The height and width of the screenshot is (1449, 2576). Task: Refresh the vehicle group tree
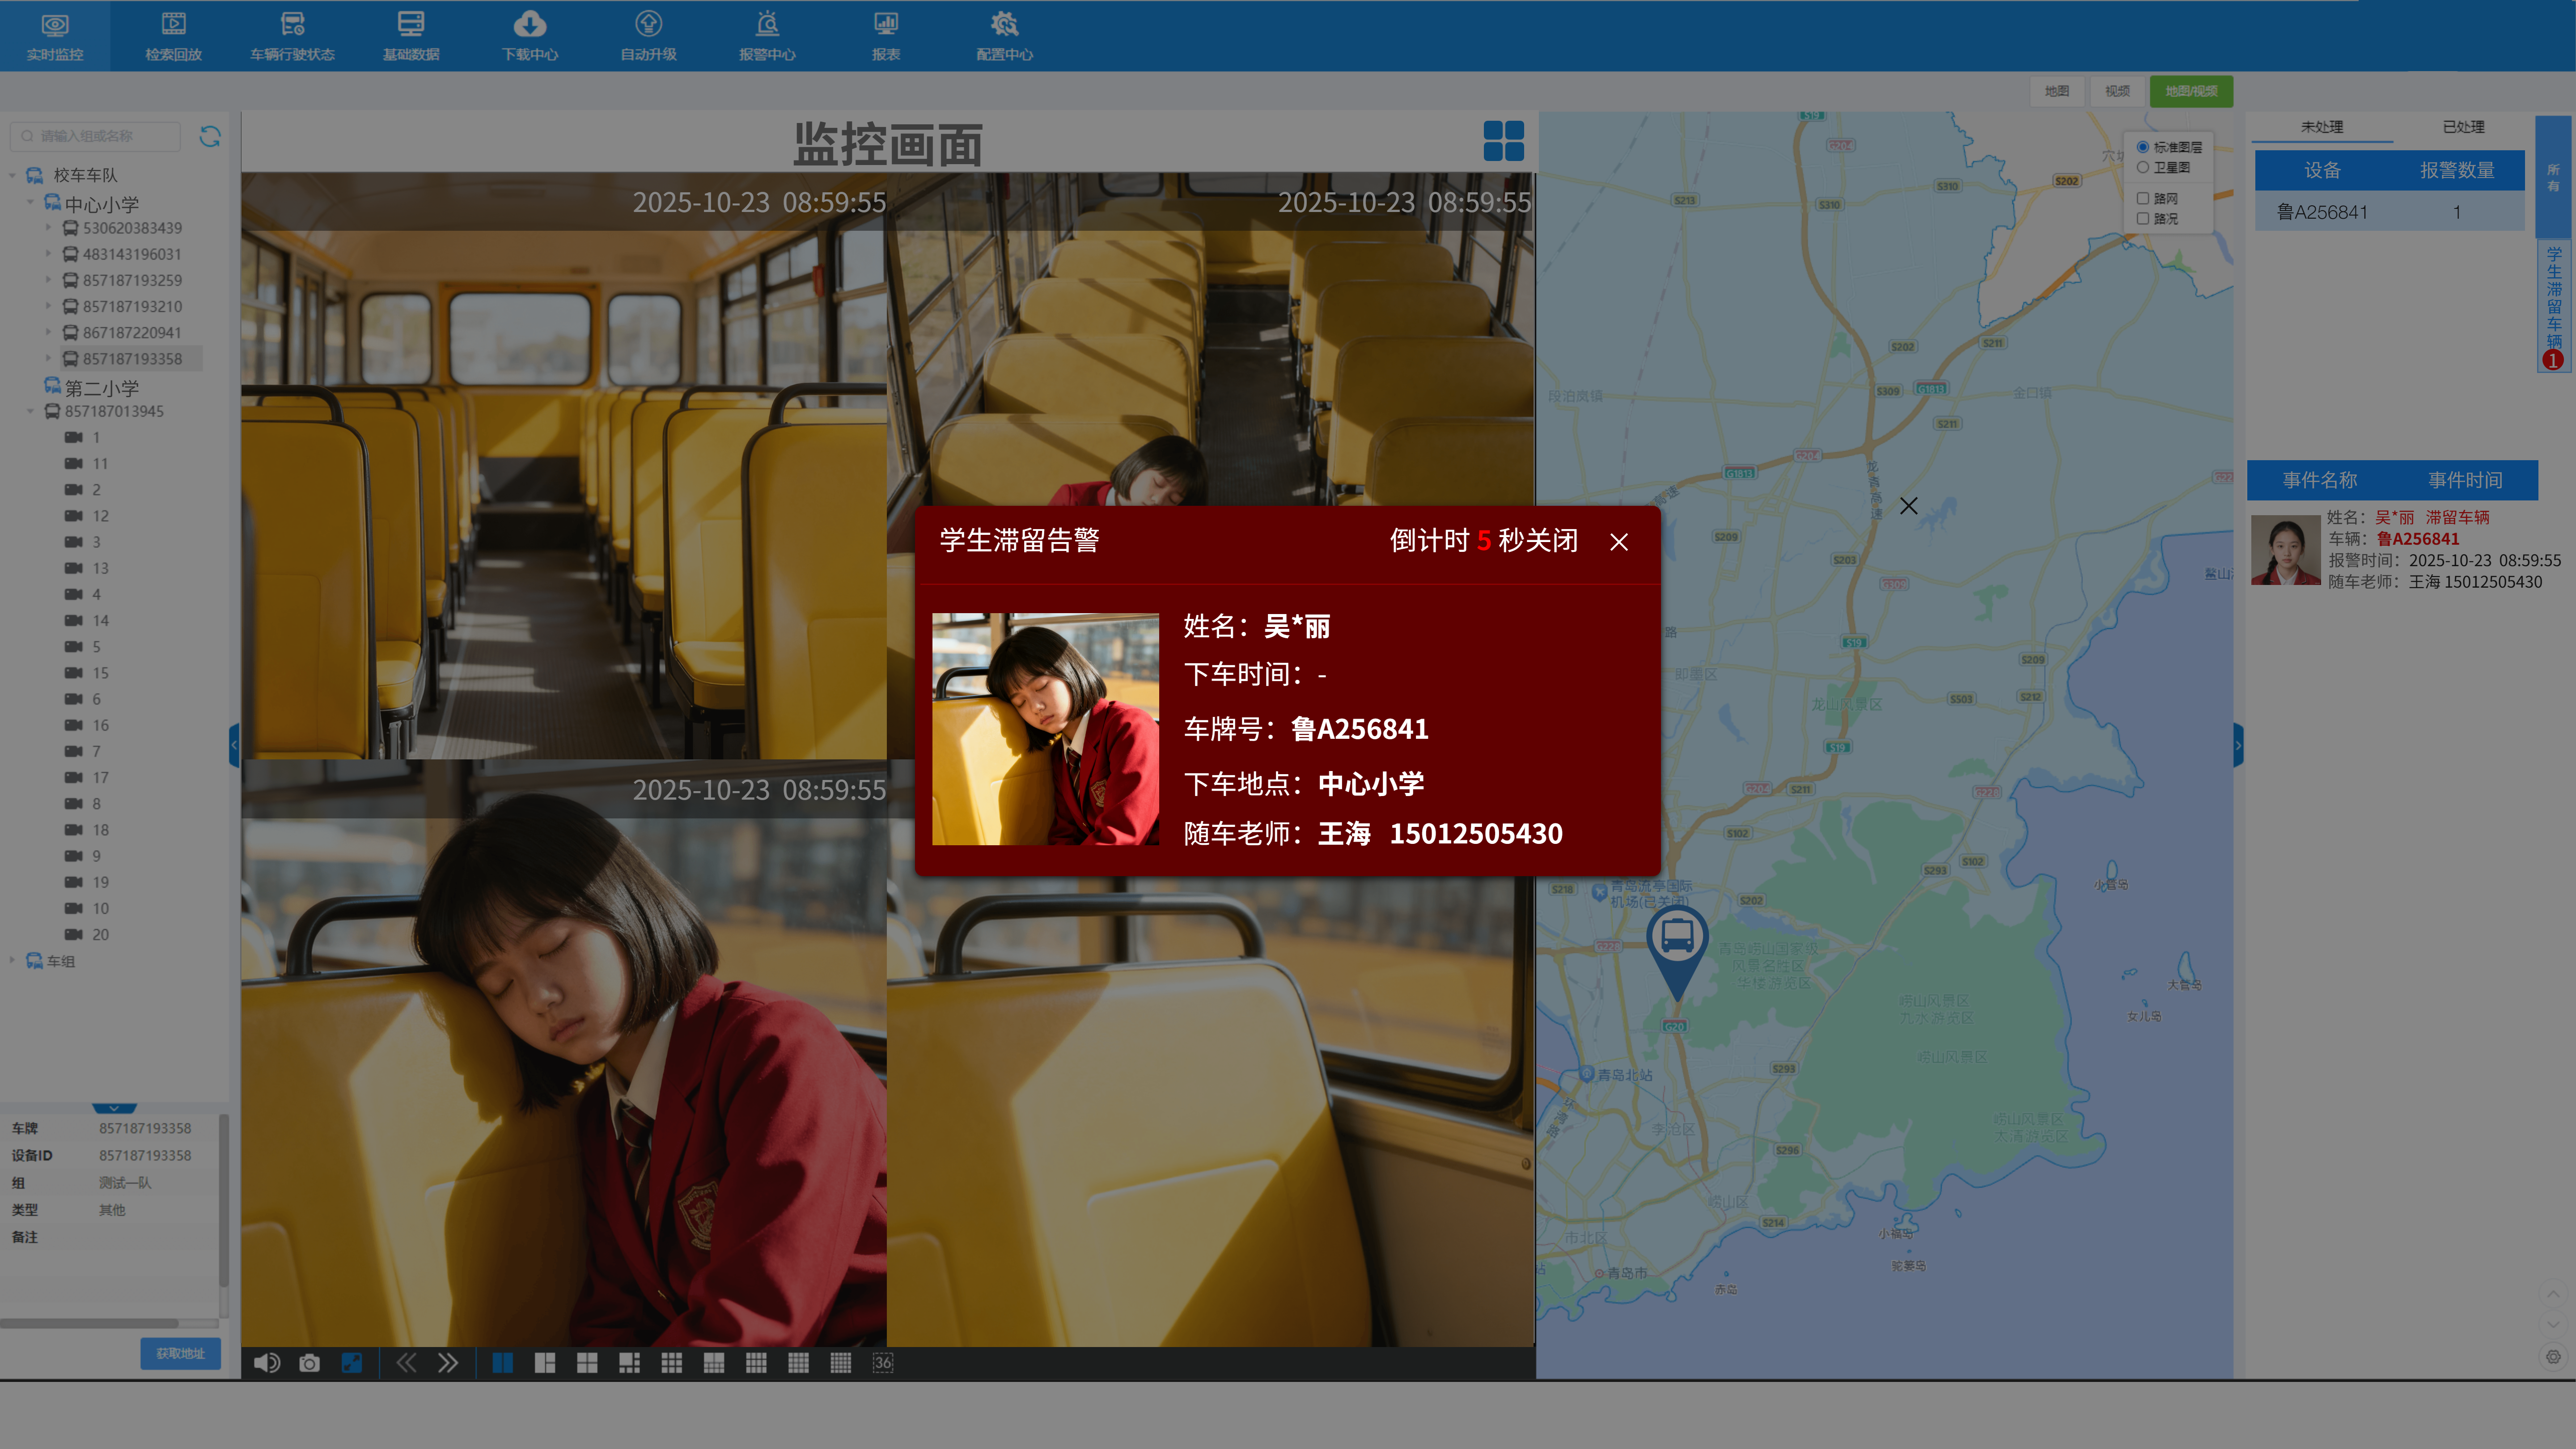pos(210,136)
